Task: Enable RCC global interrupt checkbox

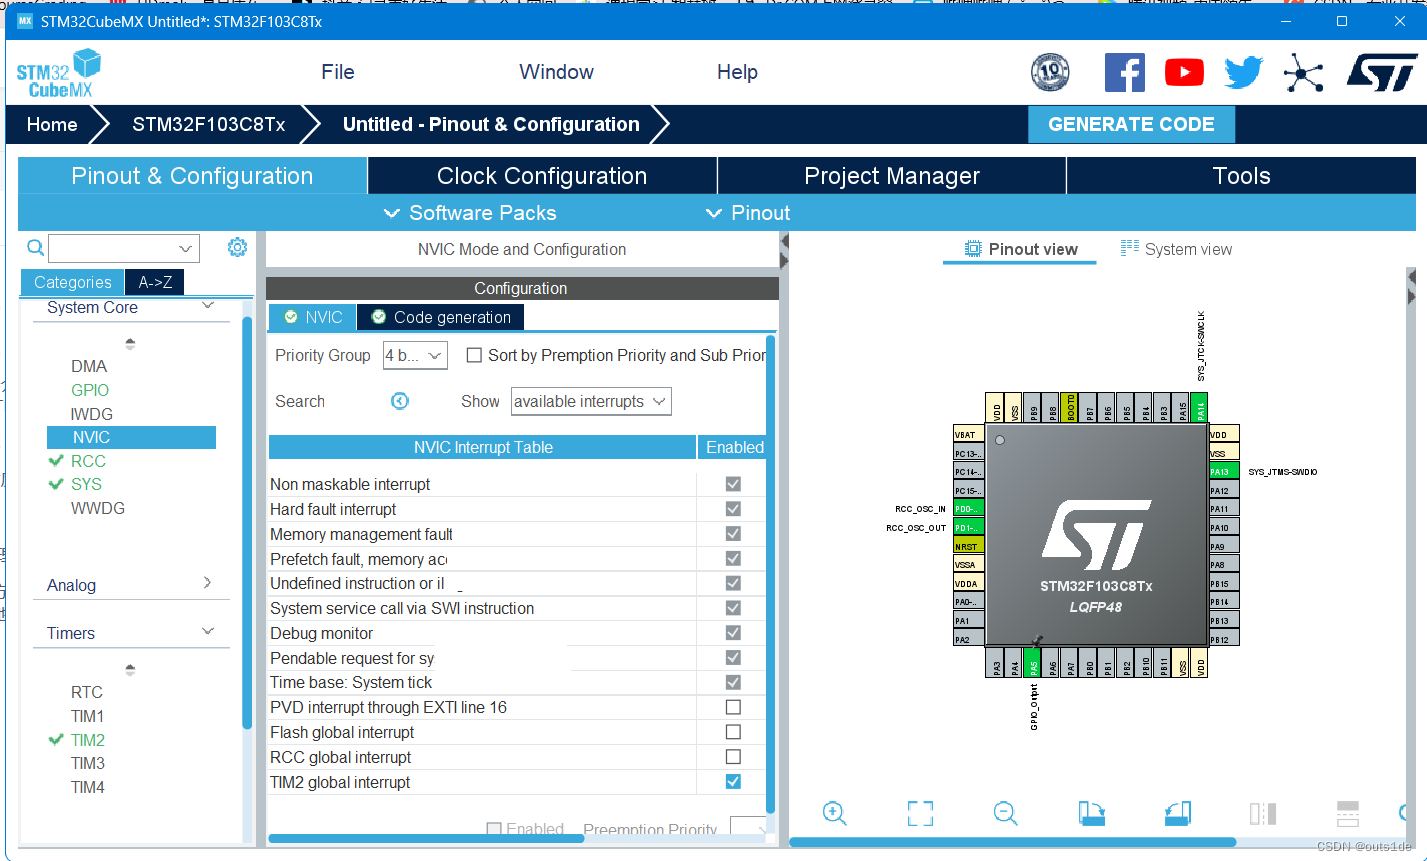Action: point(733,757)
